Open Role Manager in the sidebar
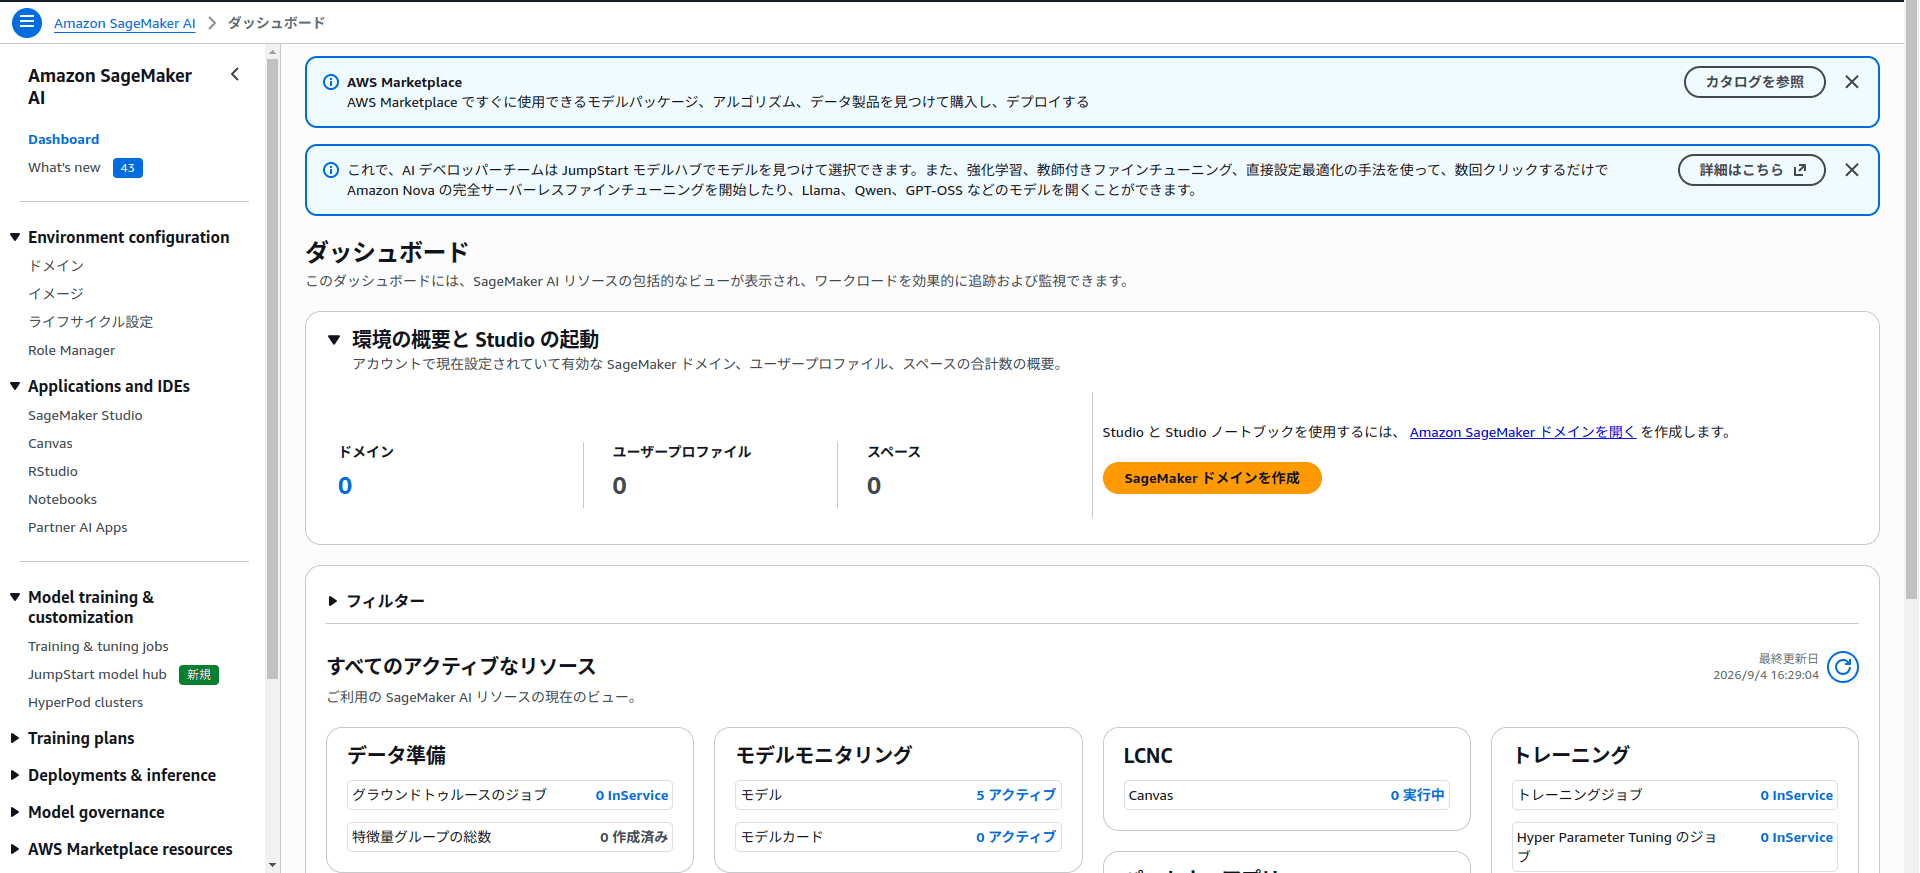Screen dimensions: 1920x873 (72, 351)
